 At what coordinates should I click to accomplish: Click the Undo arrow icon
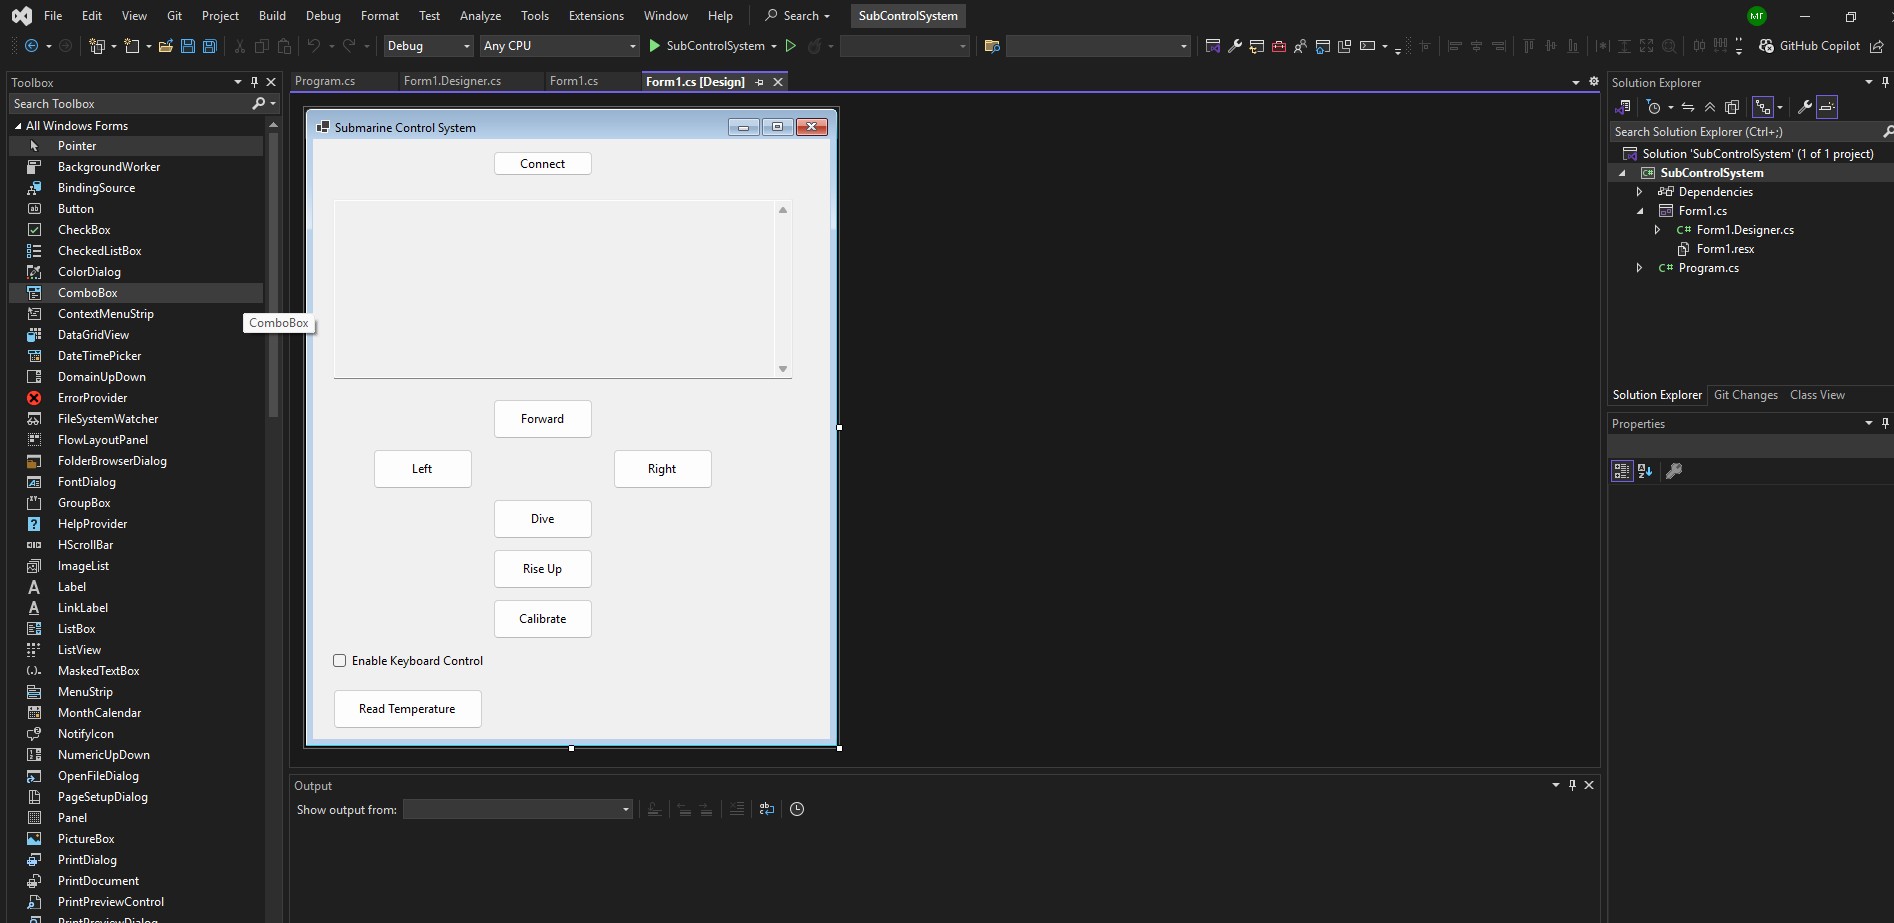(x=314, y=46)
